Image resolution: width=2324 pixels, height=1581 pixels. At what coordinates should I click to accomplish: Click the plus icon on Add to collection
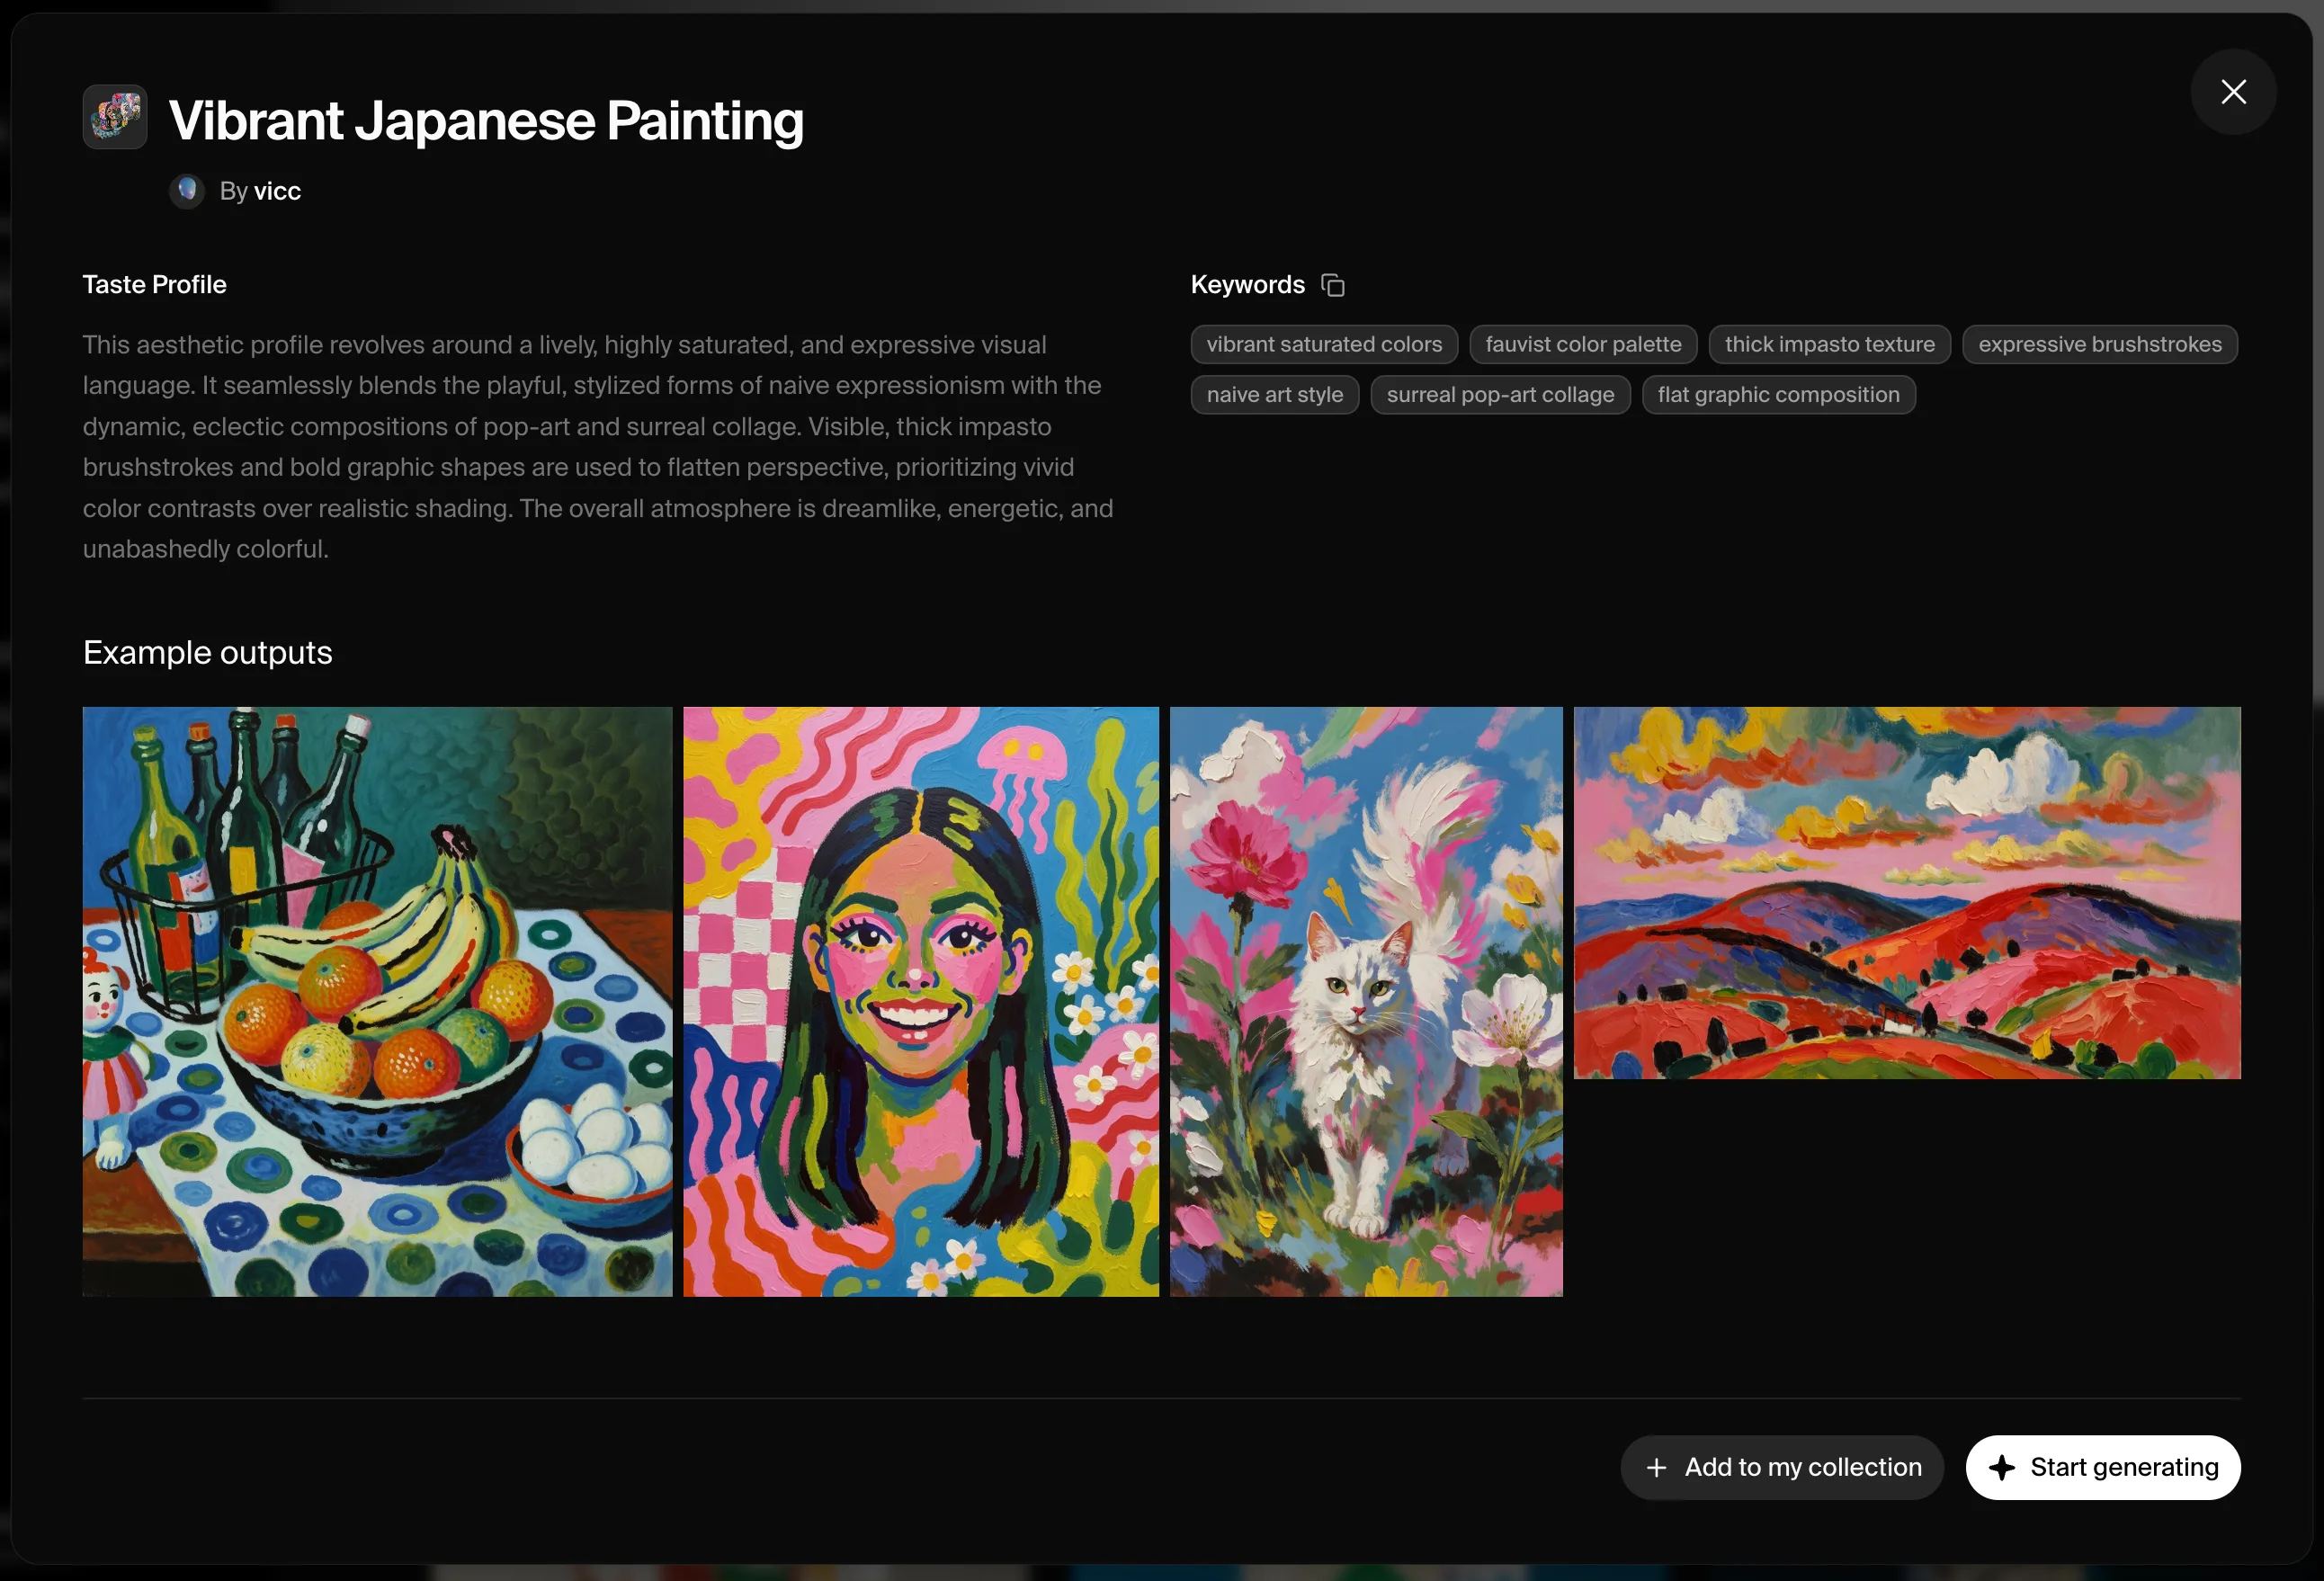(x=1656, y=1467)
